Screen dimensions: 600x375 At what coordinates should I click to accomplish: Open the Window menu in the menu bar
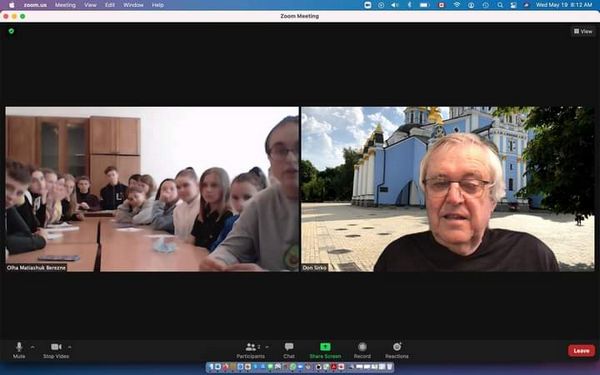click(133, 5)
